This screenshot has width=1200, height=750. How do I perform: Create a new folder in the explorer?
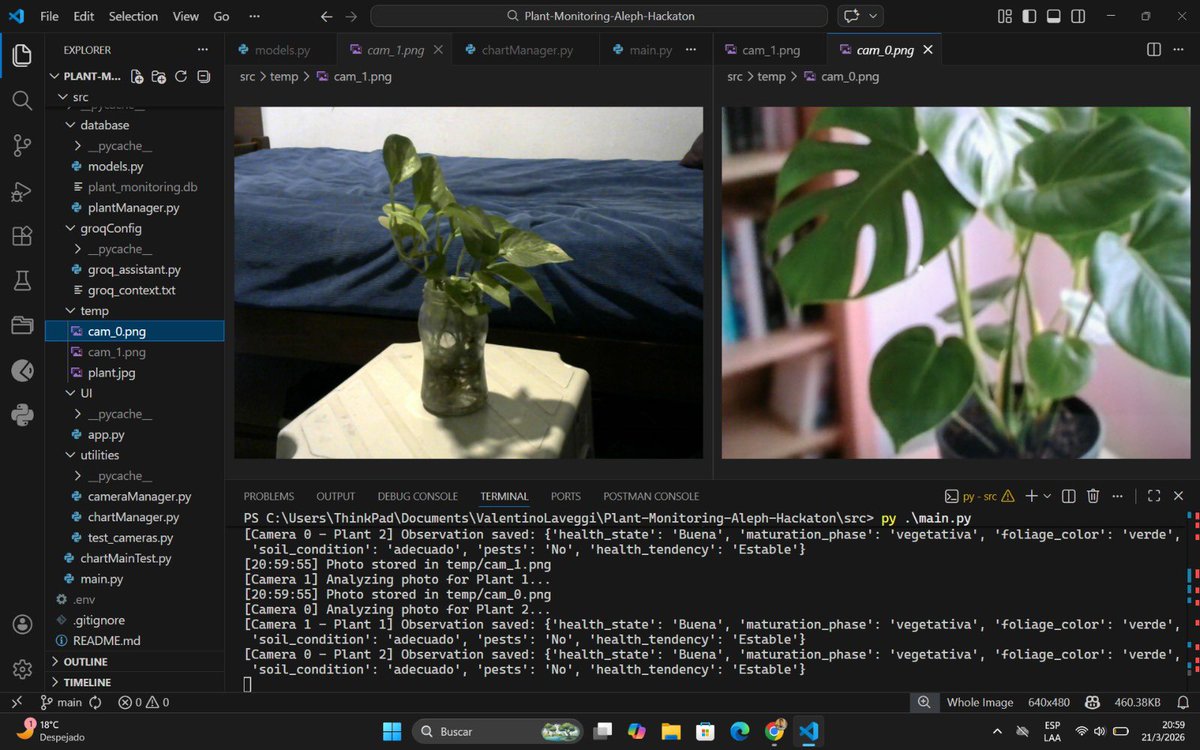pyautogui.click(x=159, y=76)
